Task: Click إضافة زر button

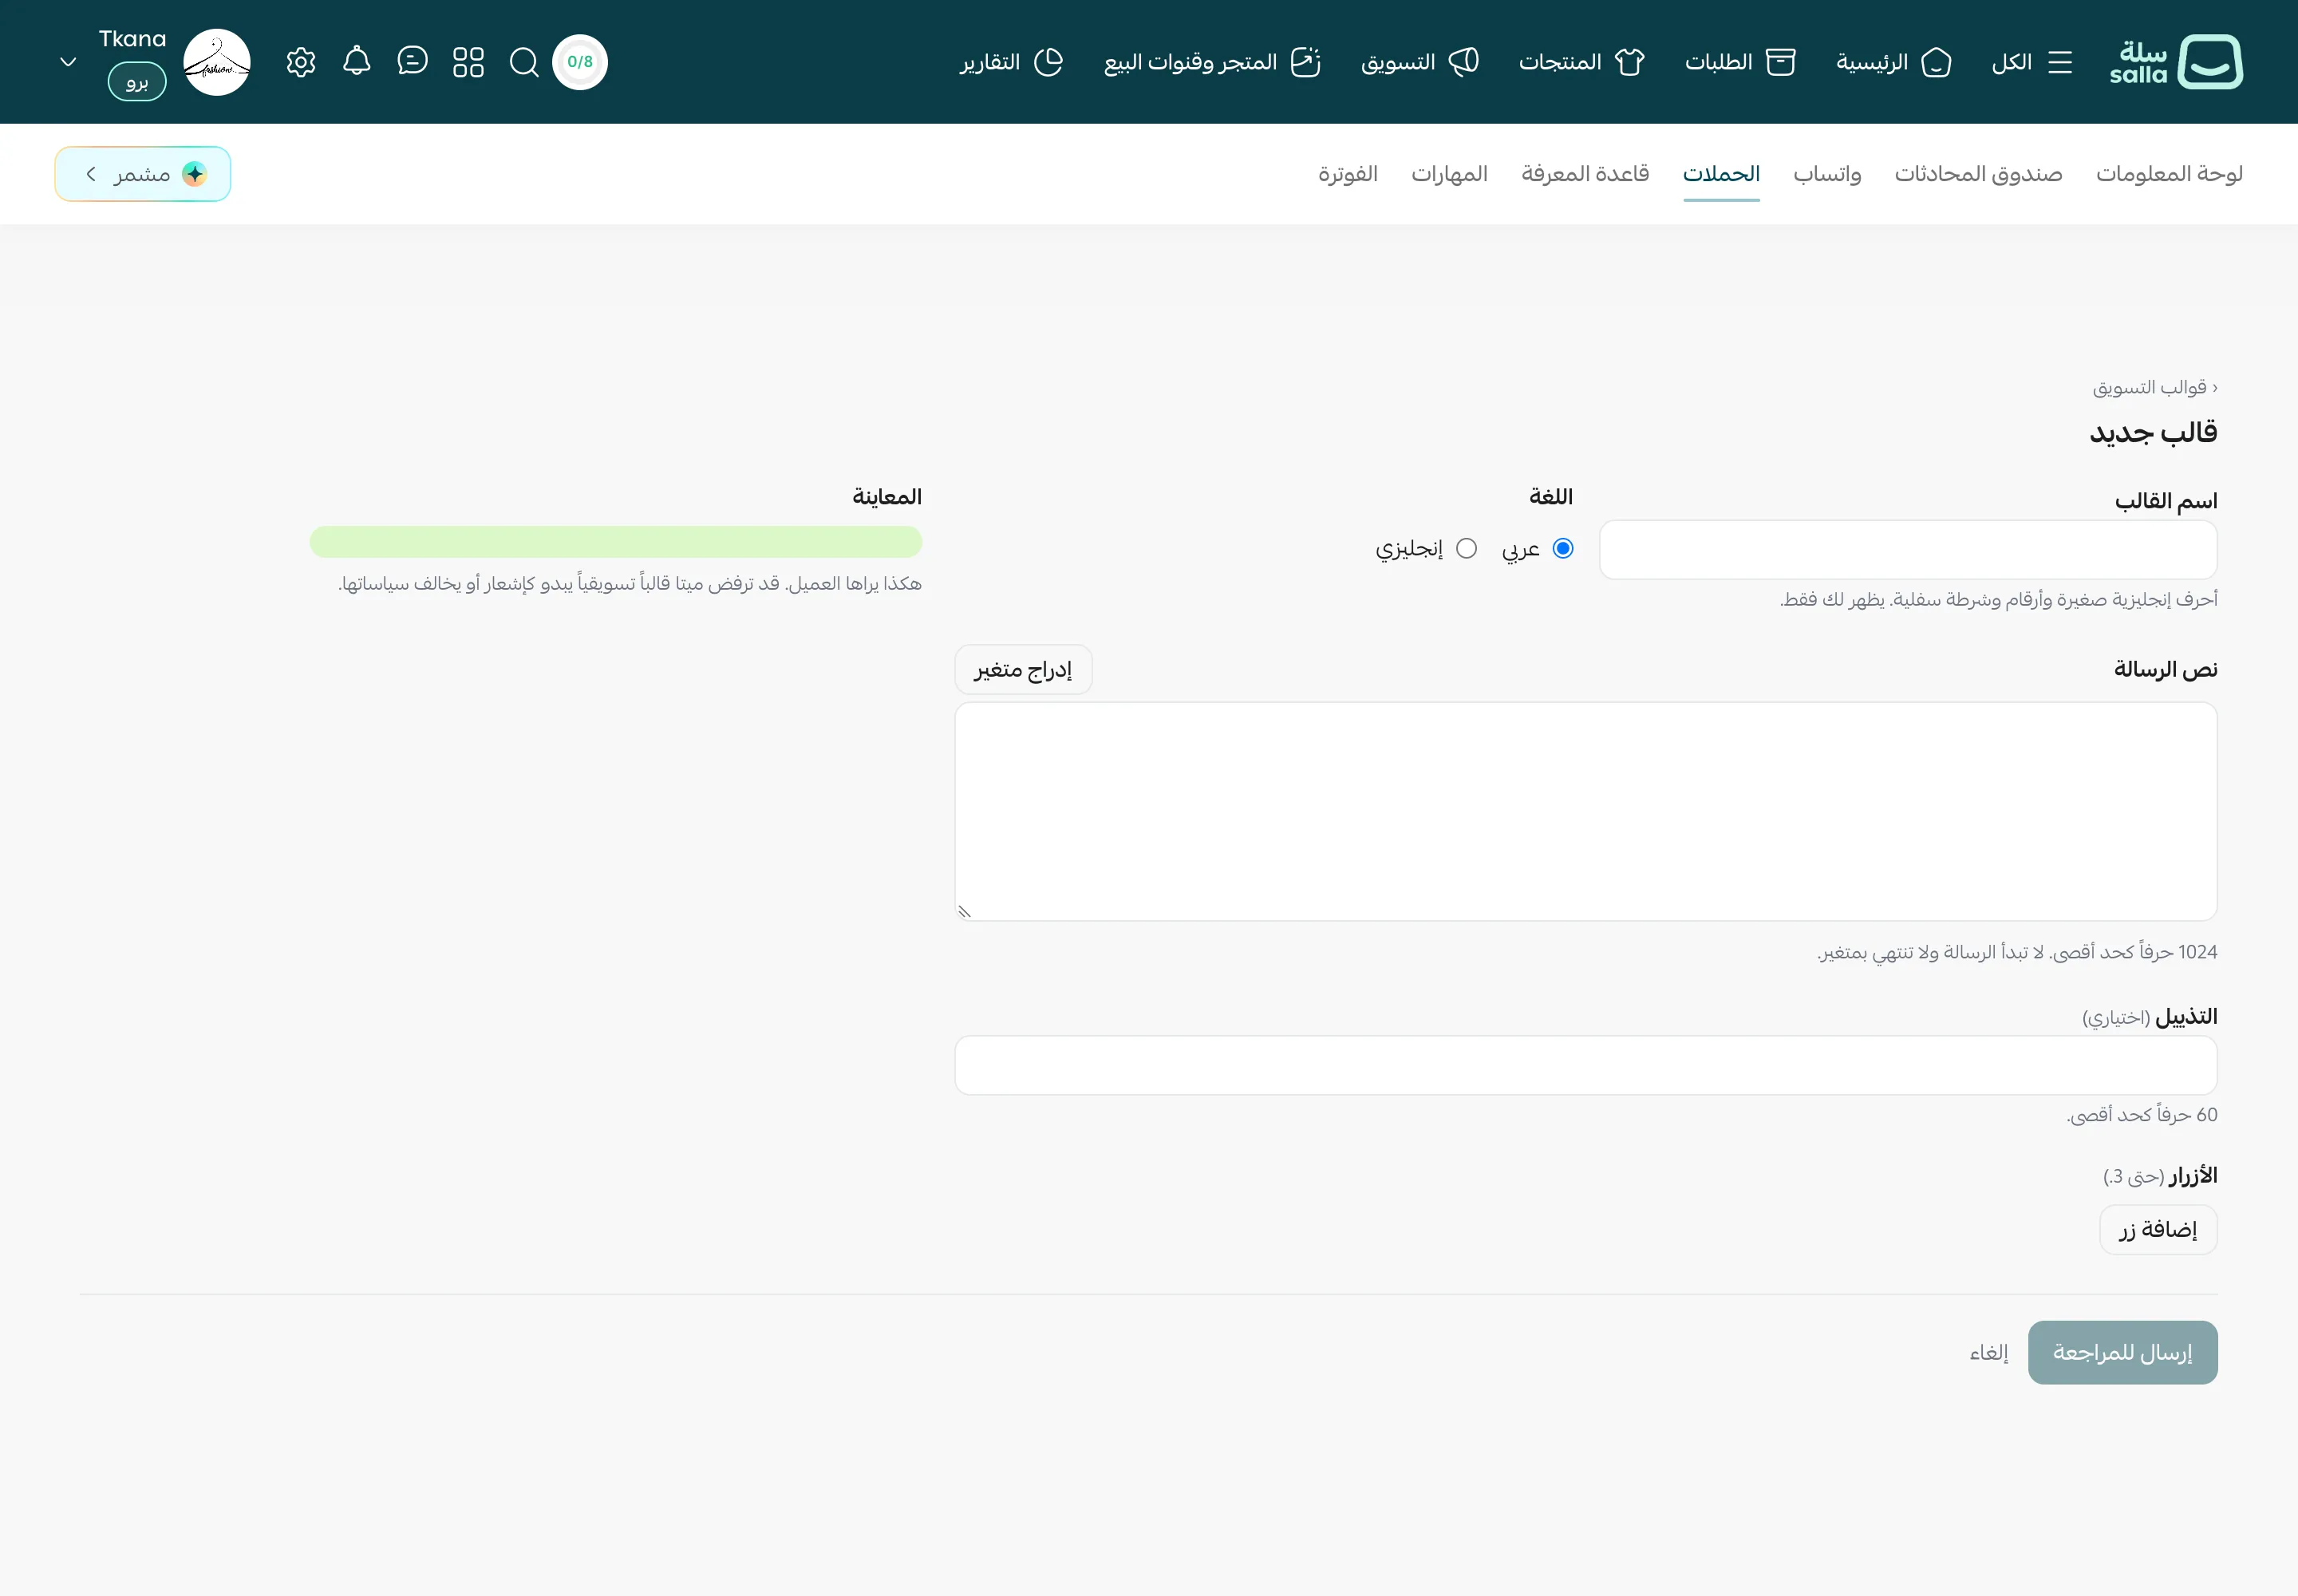Action: (x=2158, y=1229)
